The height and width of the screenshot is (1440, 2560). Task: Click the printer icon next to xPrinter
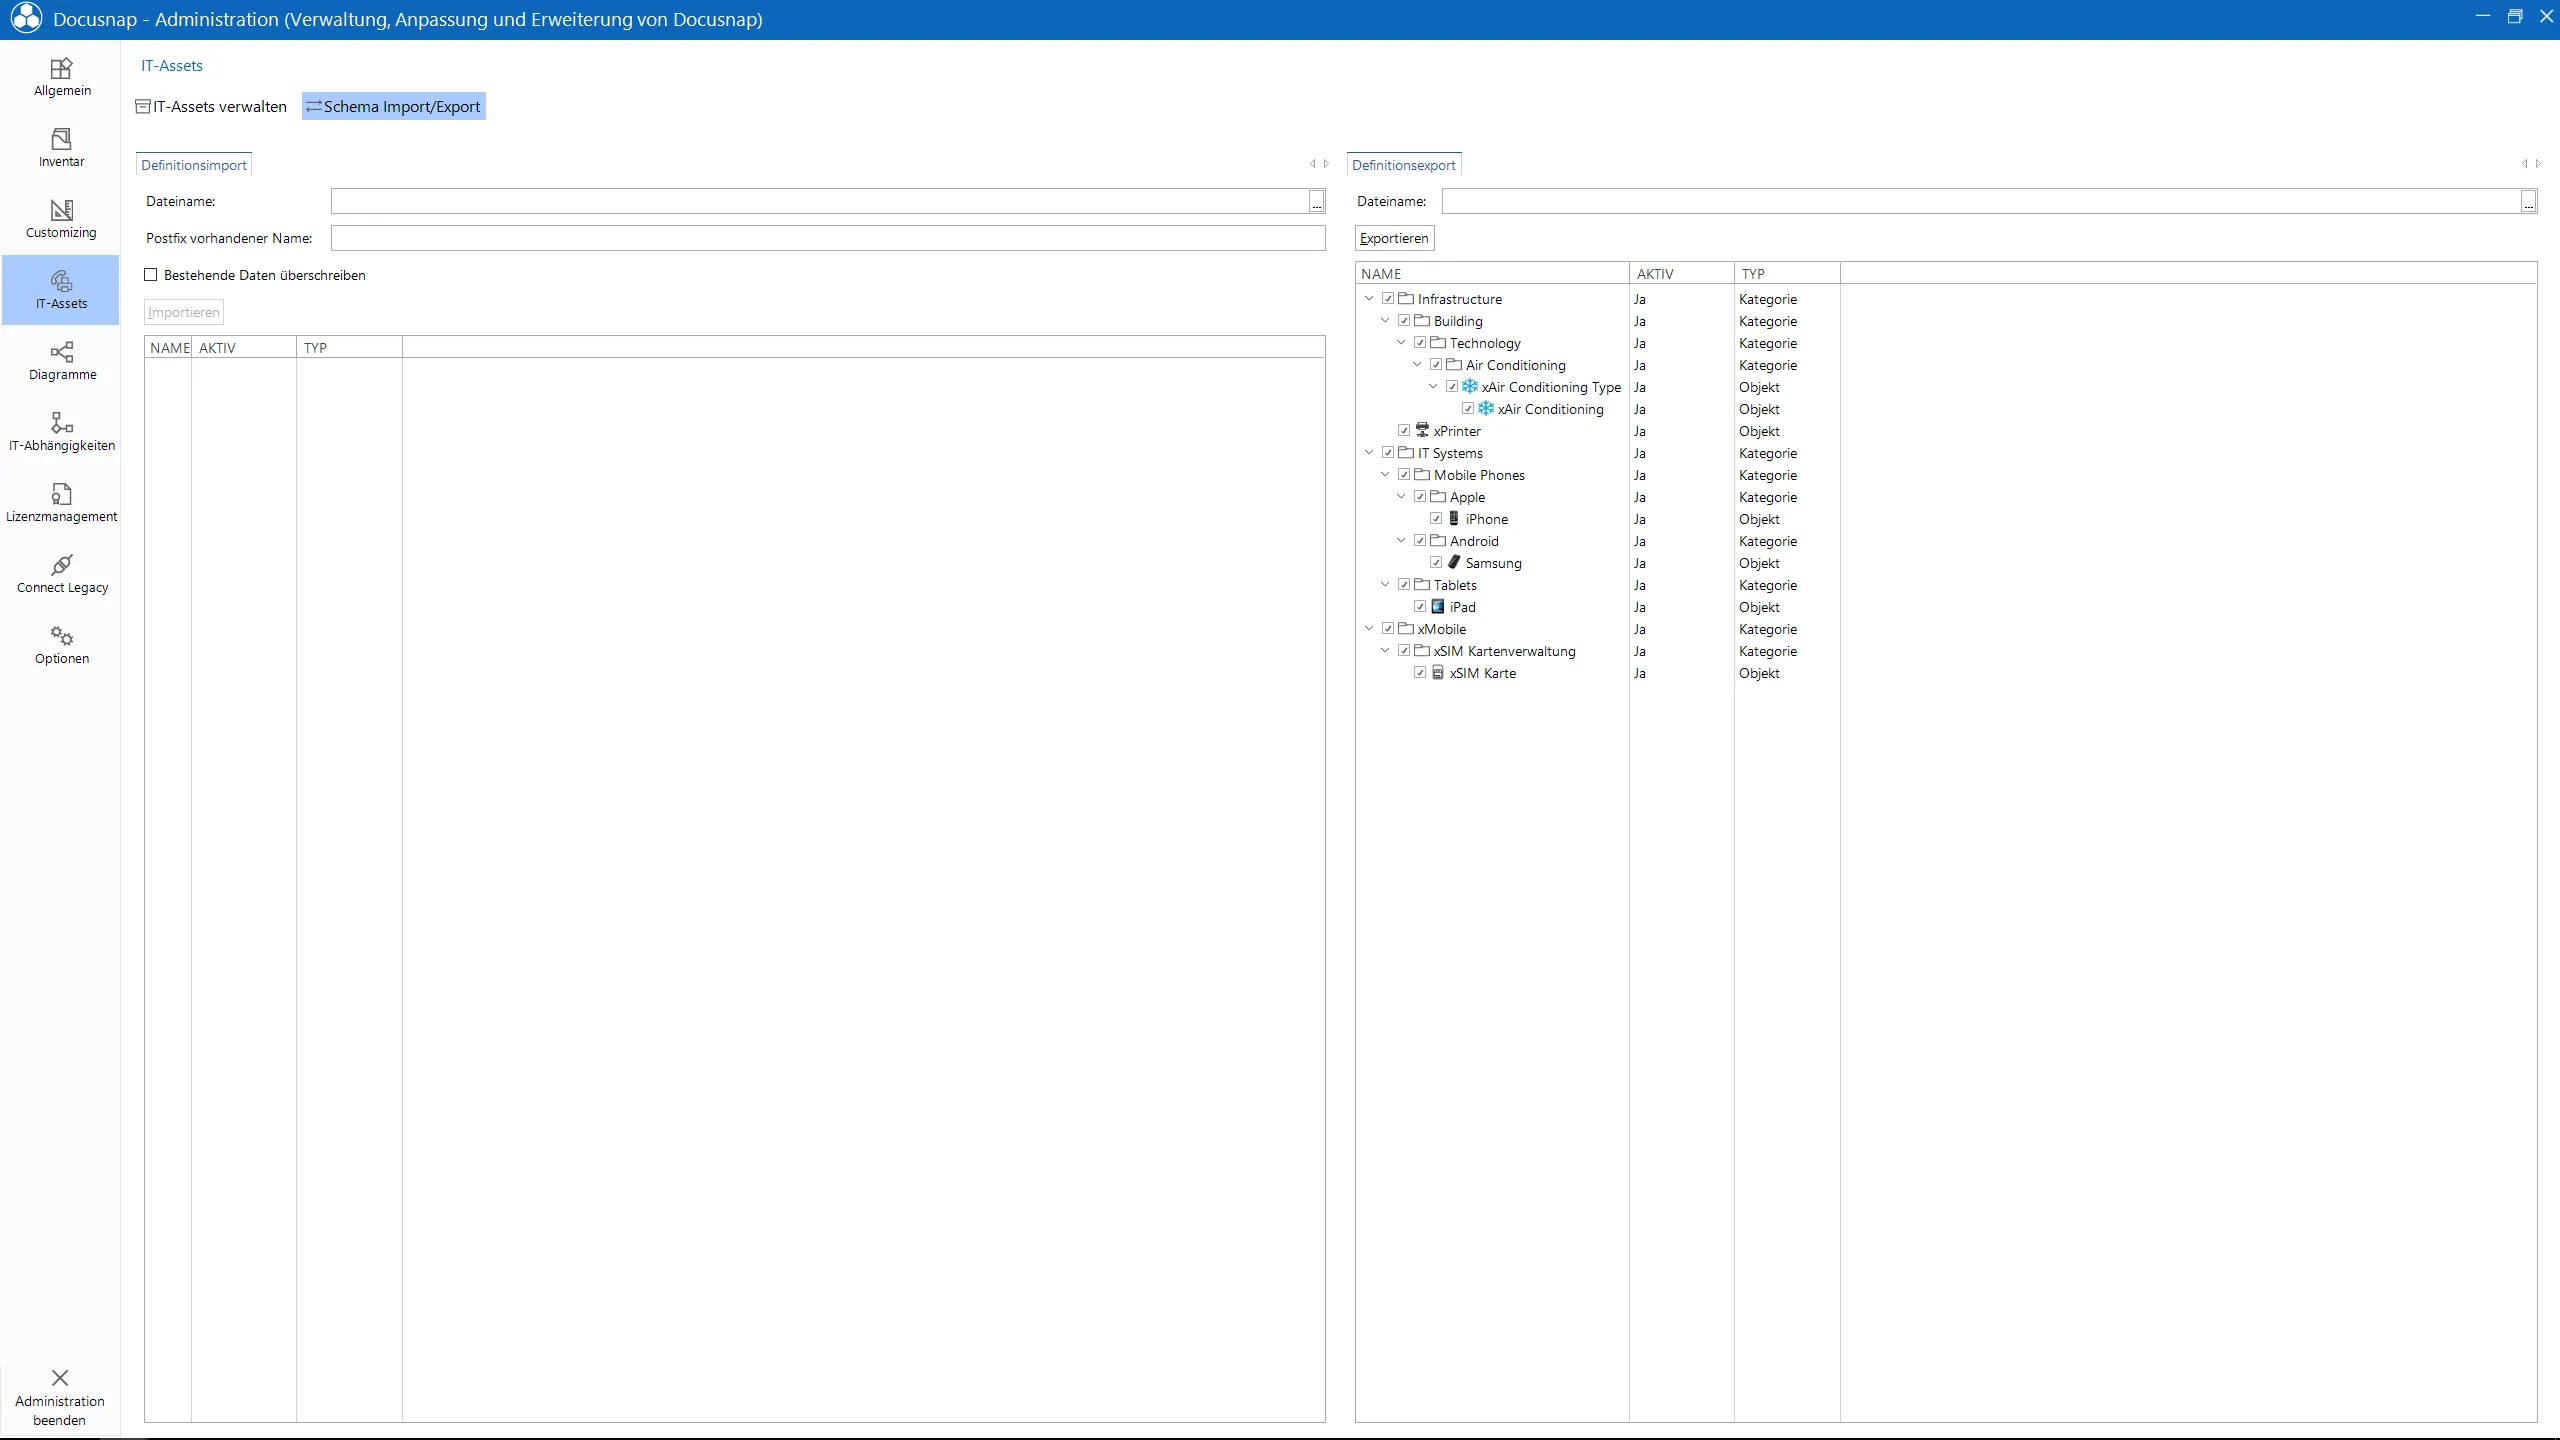click(x=1422, y=430)
